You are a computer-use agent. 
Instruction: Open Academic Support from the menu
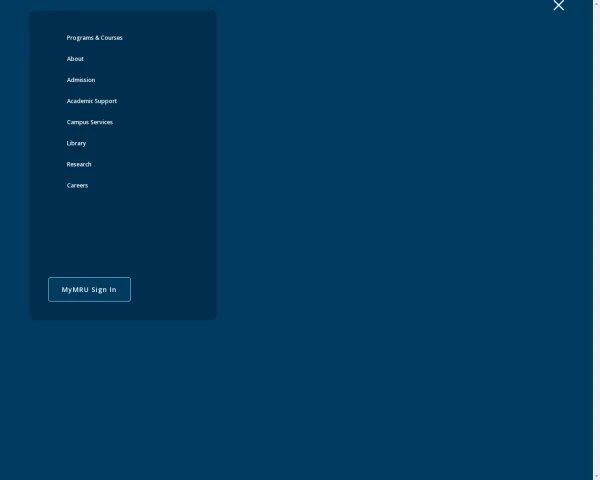(x=91, y=101)
